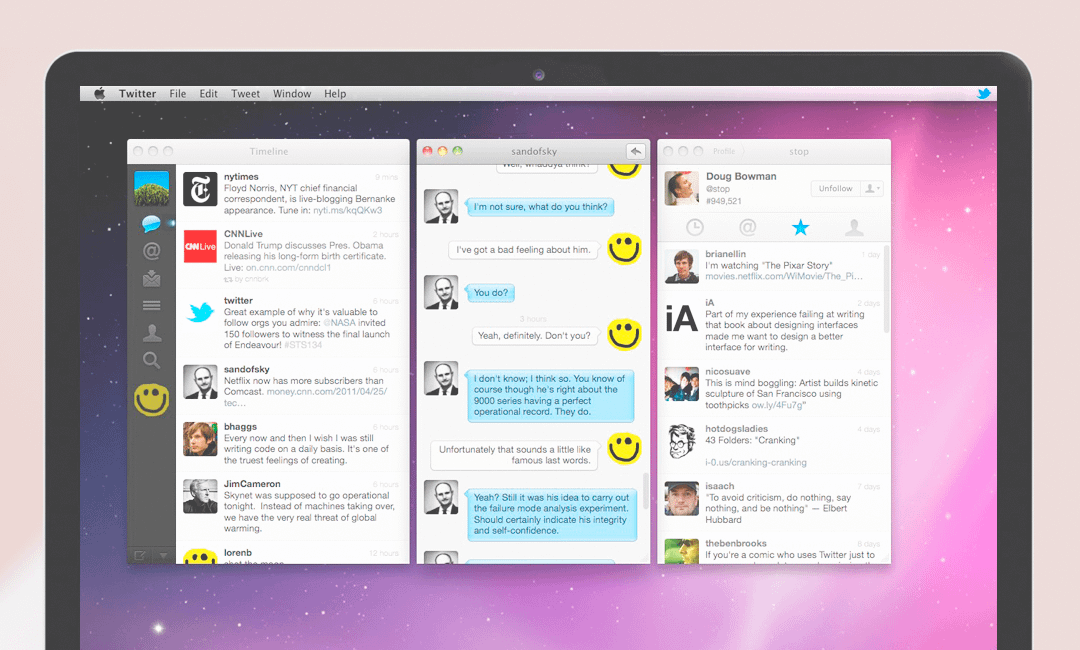Open the File menu
Image resolution: width=1080 pixels, height=650 pixels.
[178, 94]
